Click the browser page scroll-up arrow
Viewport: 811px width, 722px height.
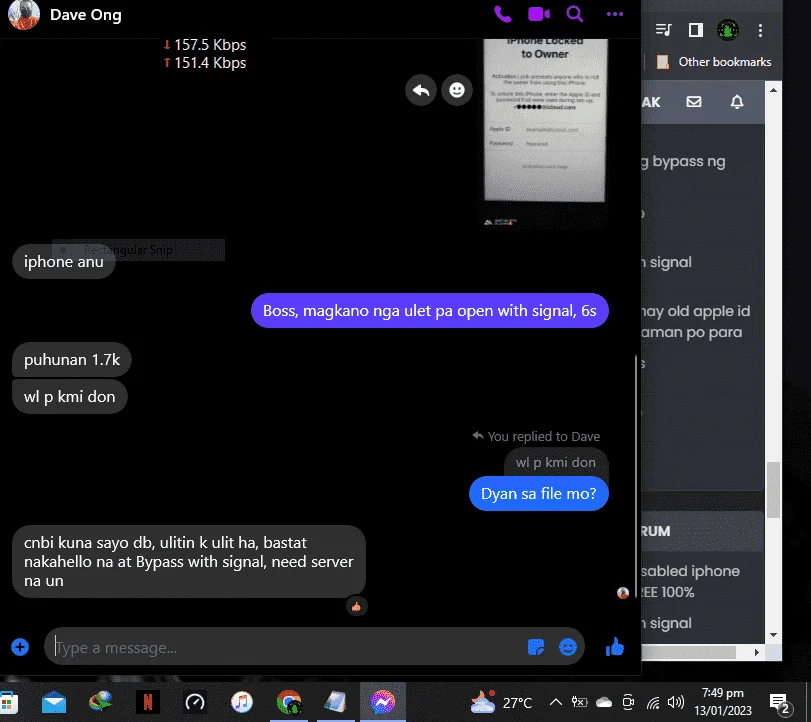tap(773, 90)
